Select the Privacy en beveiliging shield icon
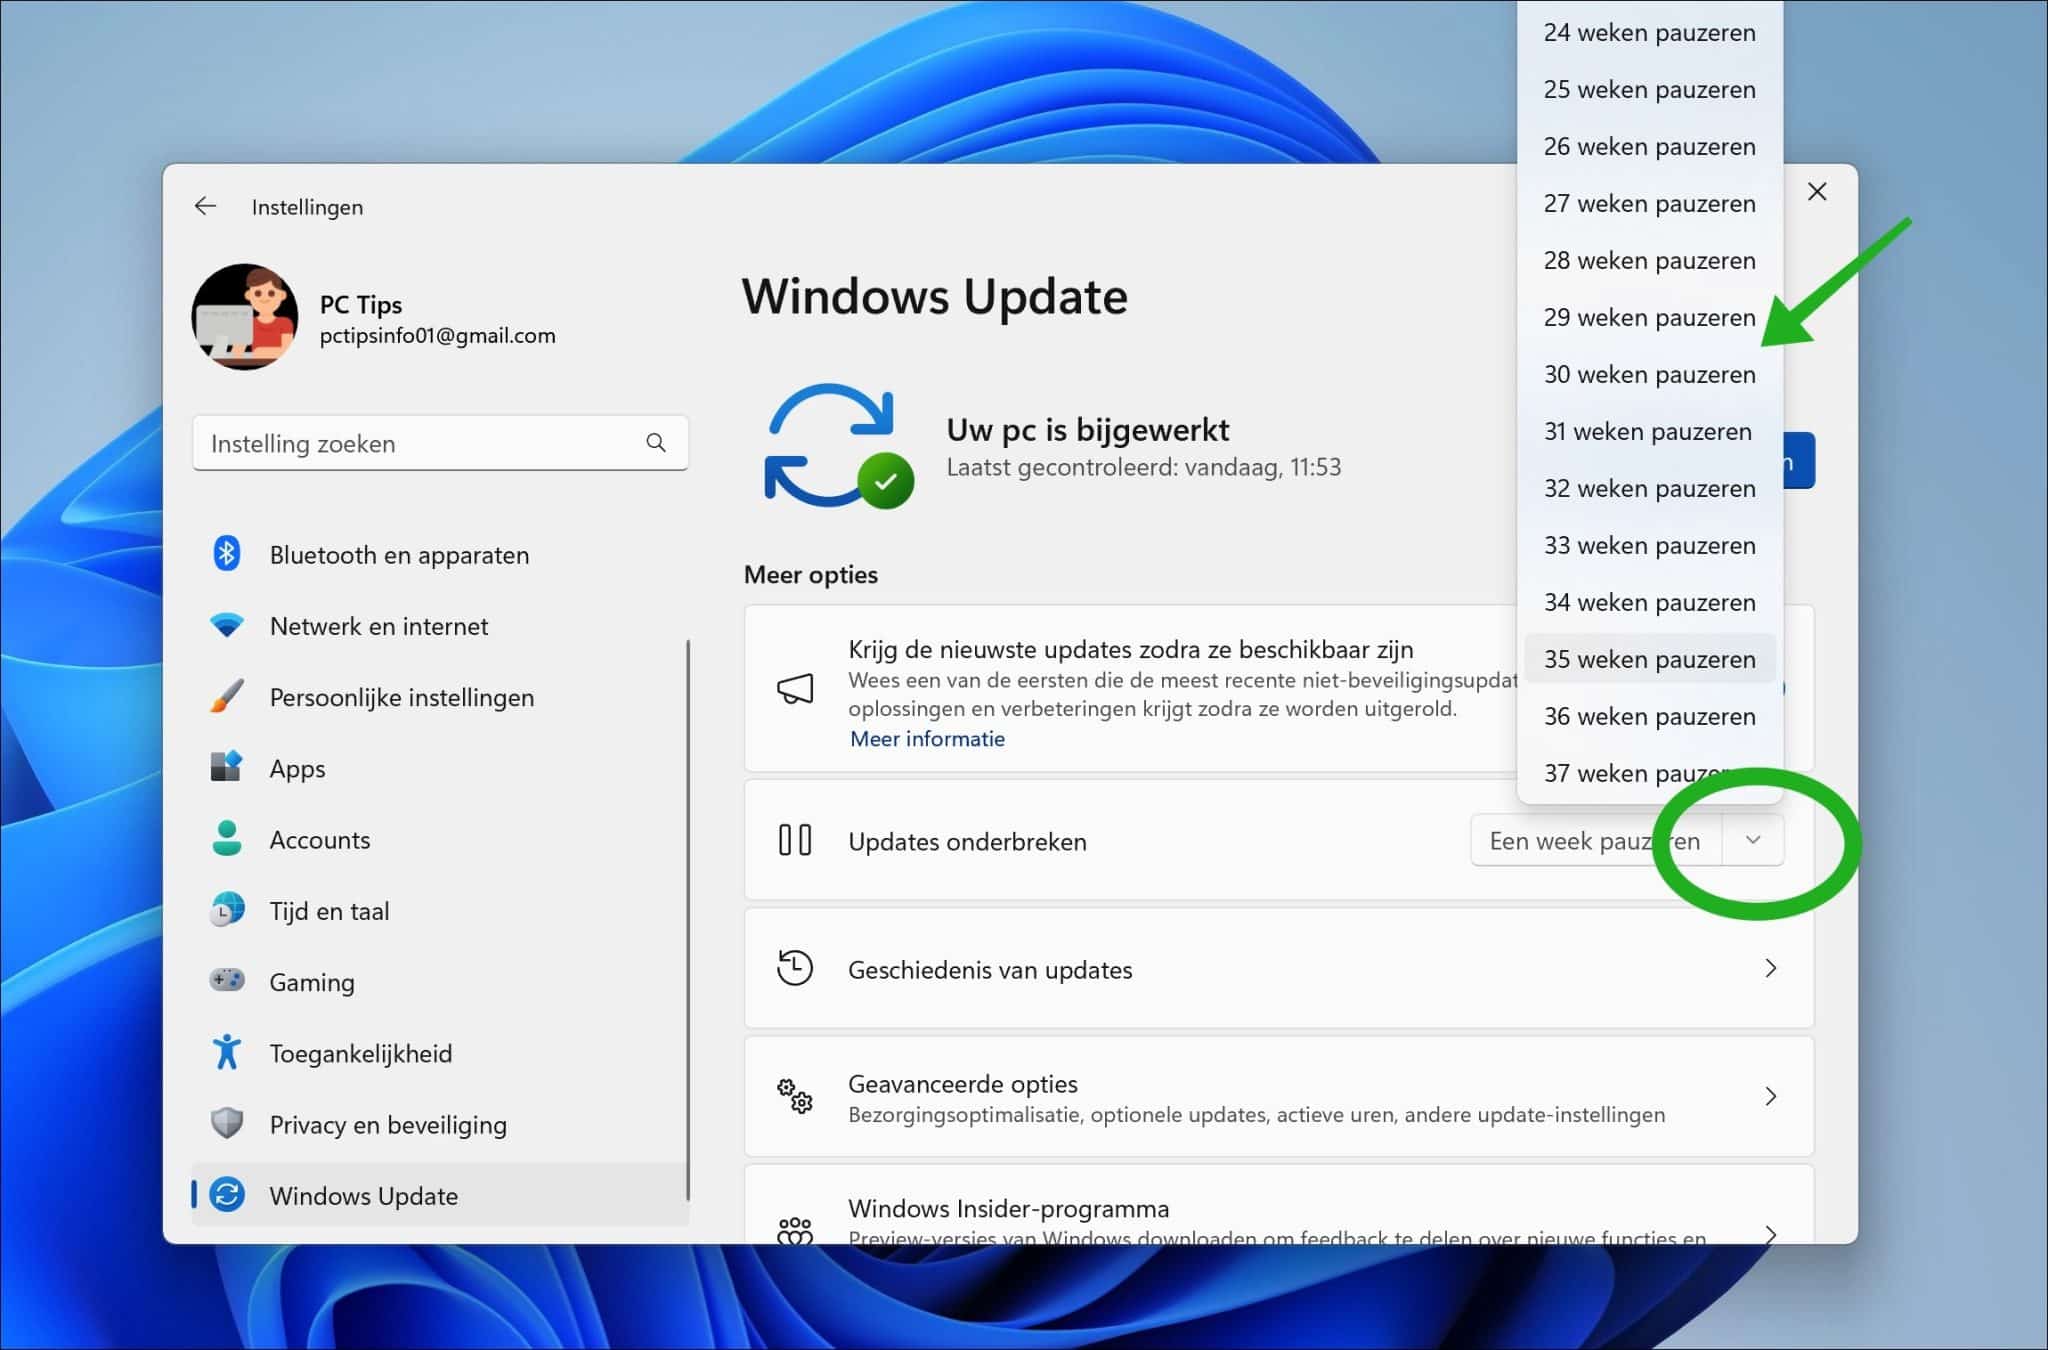The image size is (2048, 1350). (x=228, y=1124)
